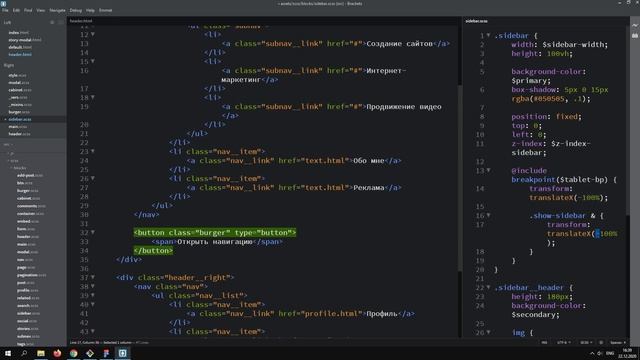Collapse header__right div at line 37

[93, 277]
